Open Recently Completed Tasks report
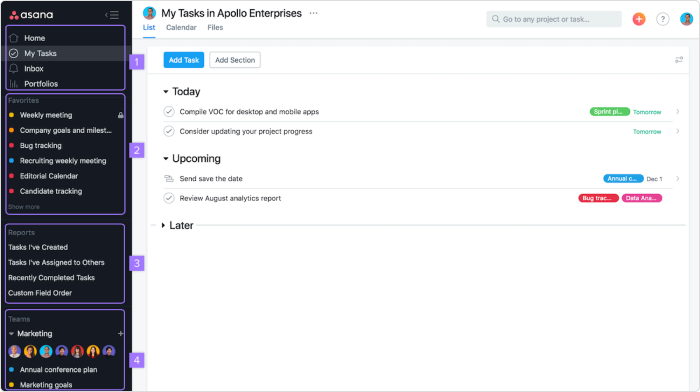 coord(51,278)
